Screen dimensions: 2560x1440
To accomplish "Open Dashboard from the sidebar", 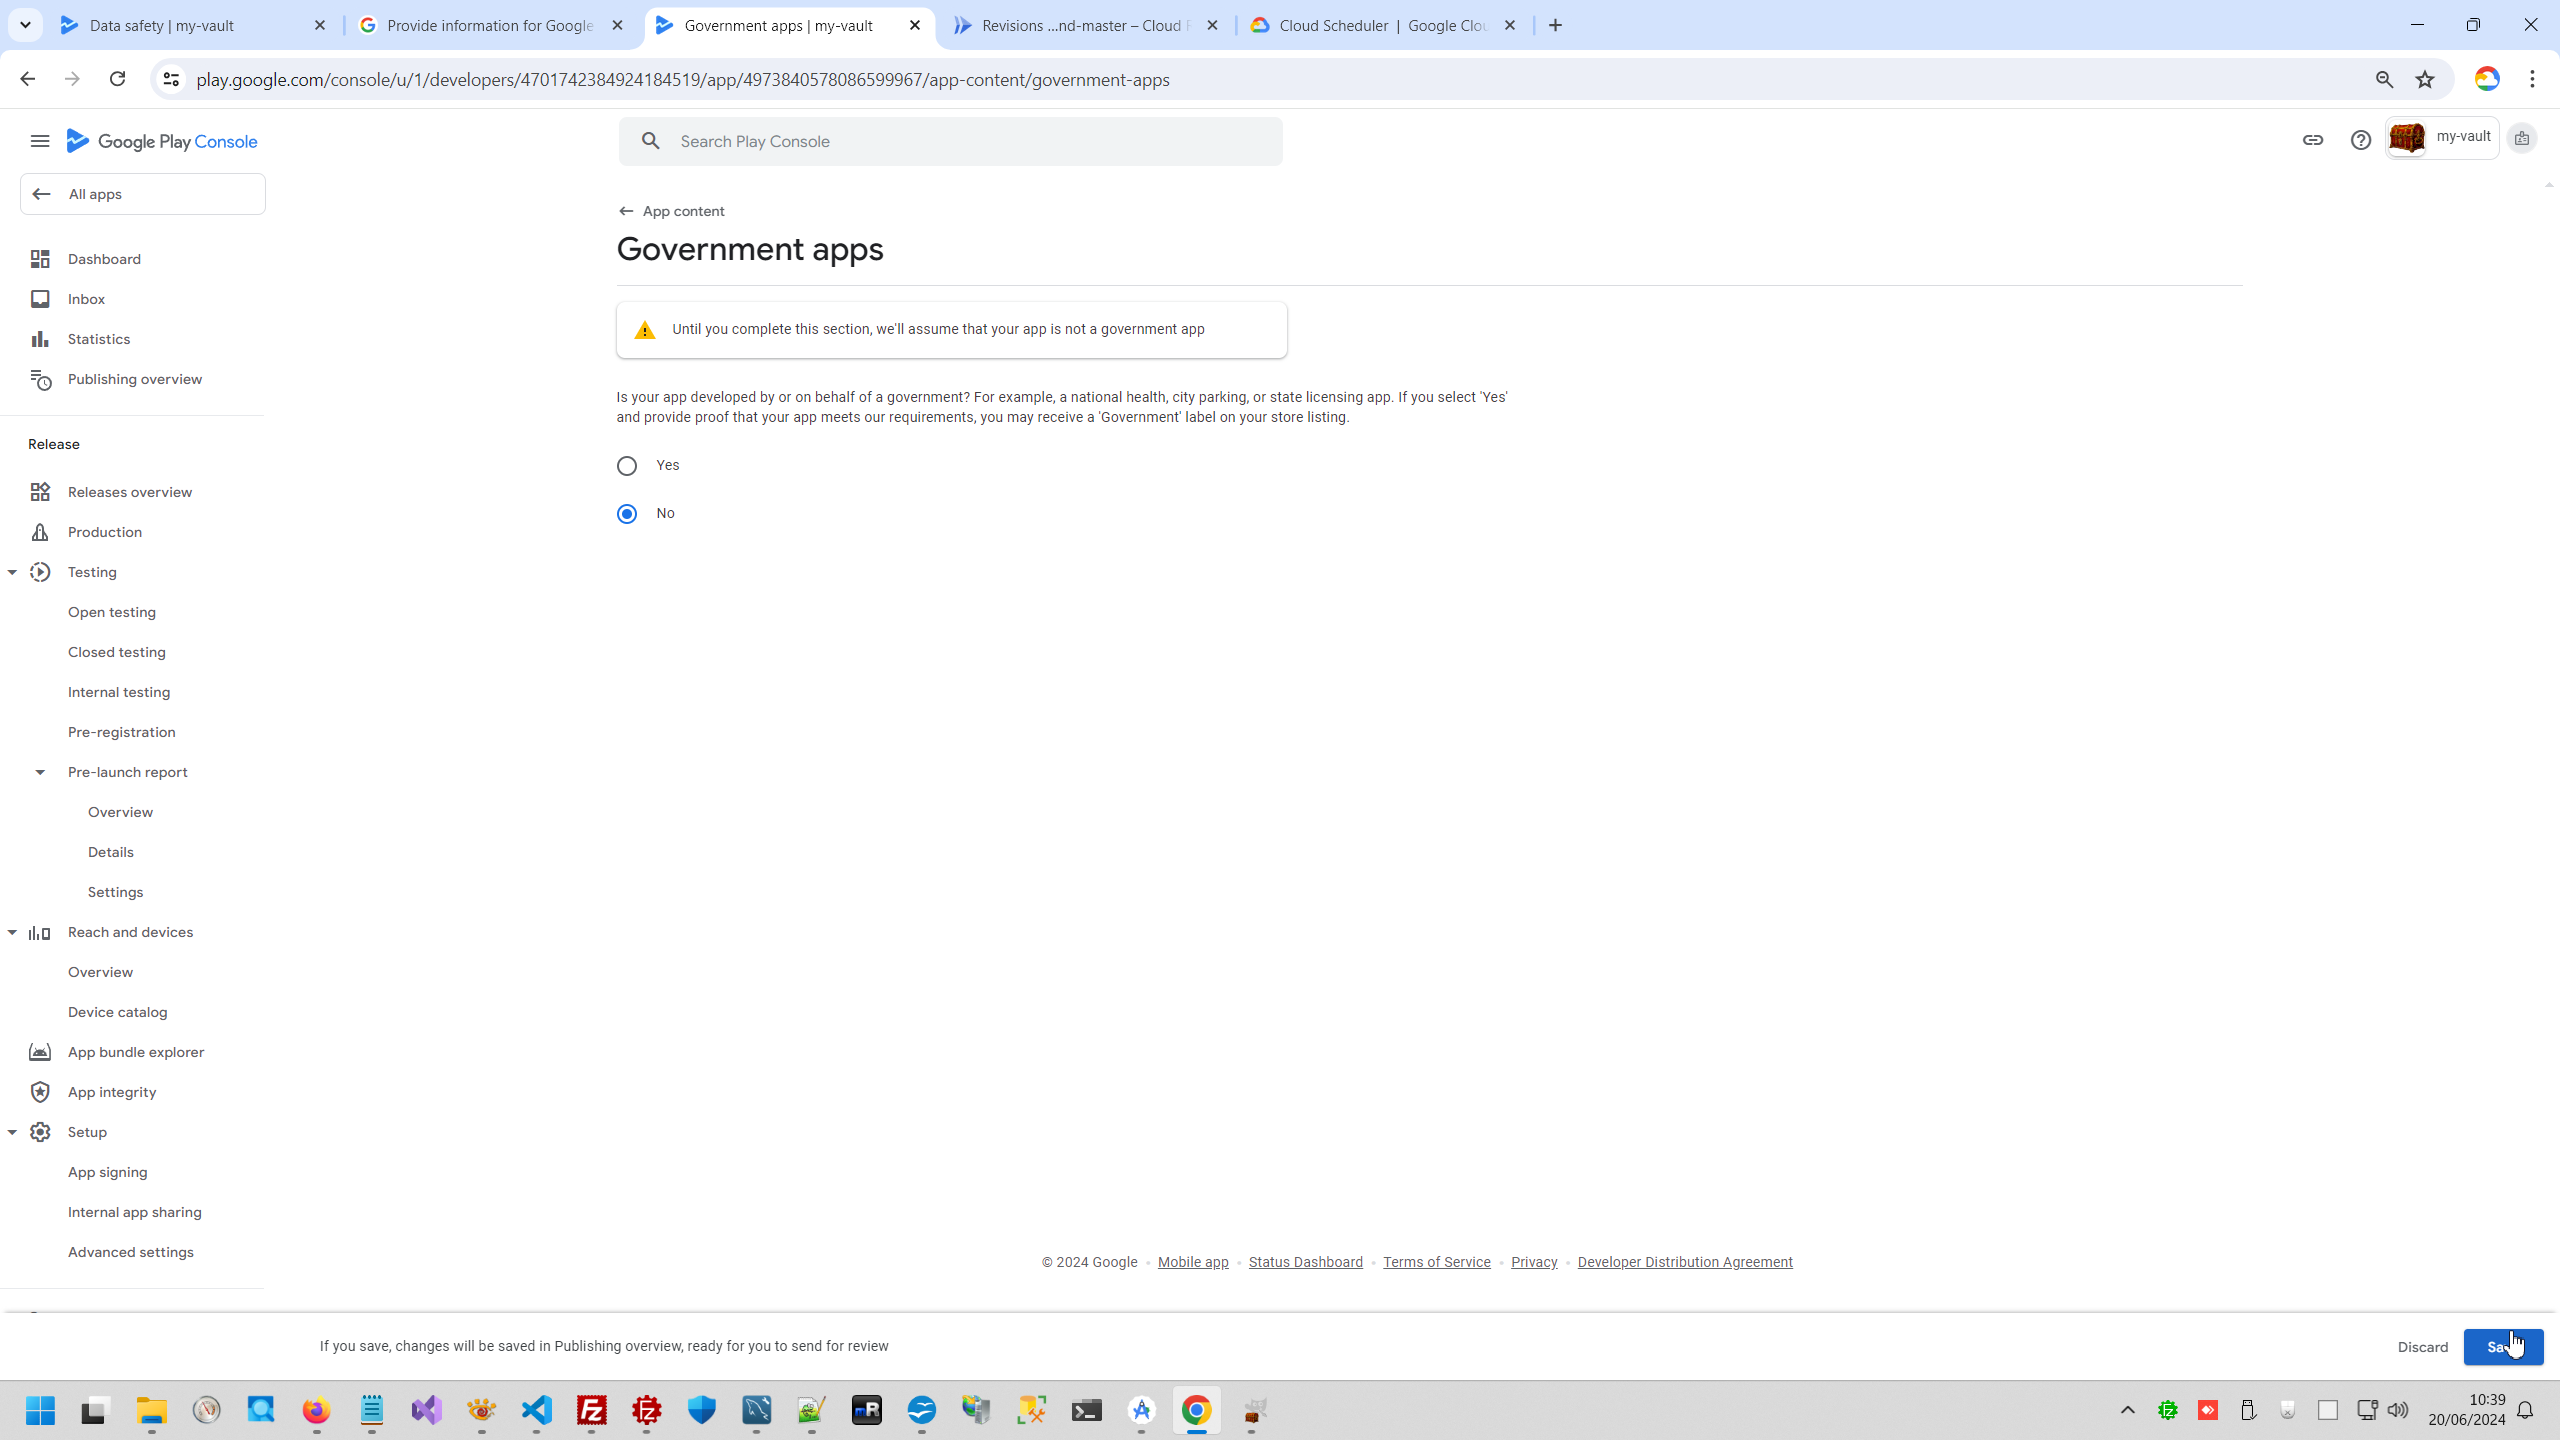I will [x=104, y=259].
